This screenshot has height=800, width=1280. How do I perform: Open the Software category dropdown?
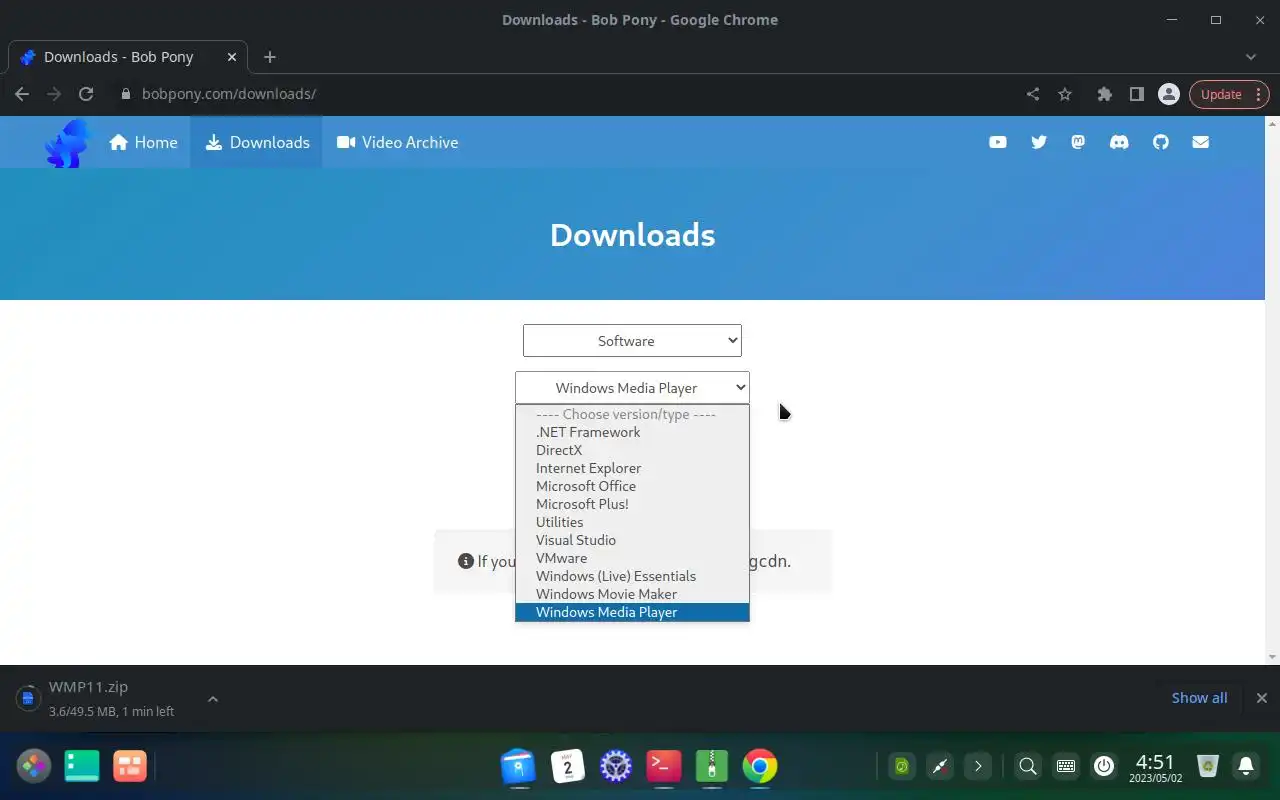(632, 340)
